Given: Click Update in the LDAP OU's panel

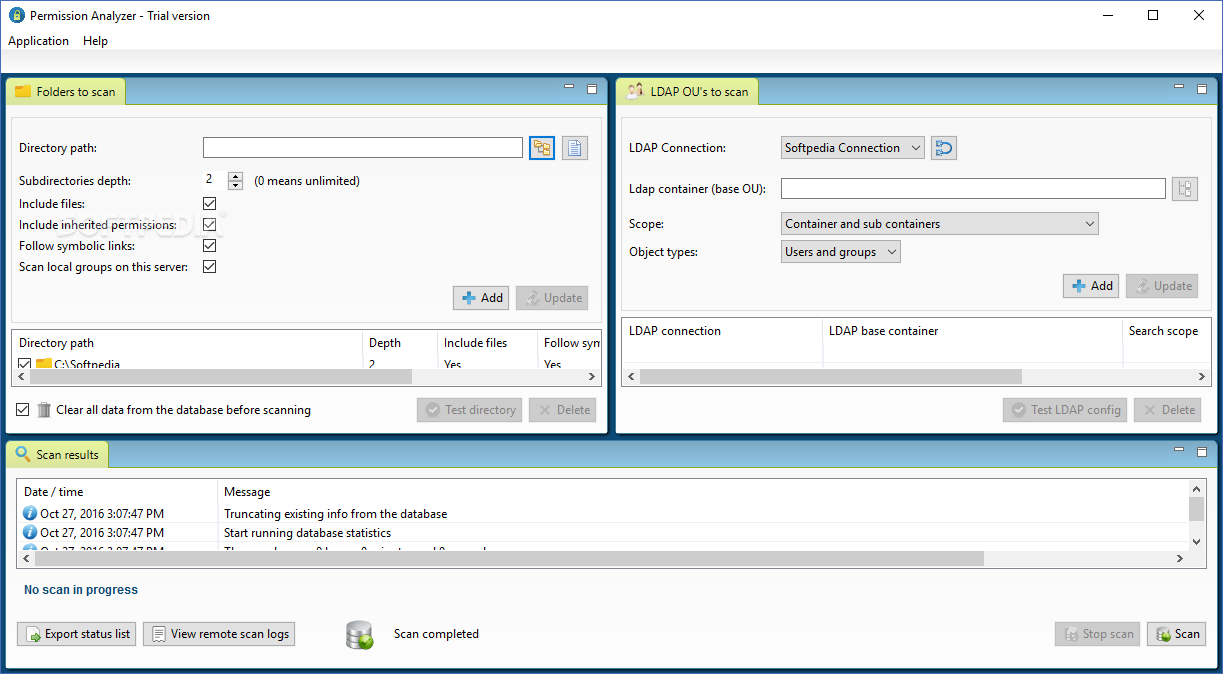Looking at the screenshot, I should tap(1162, 286).
